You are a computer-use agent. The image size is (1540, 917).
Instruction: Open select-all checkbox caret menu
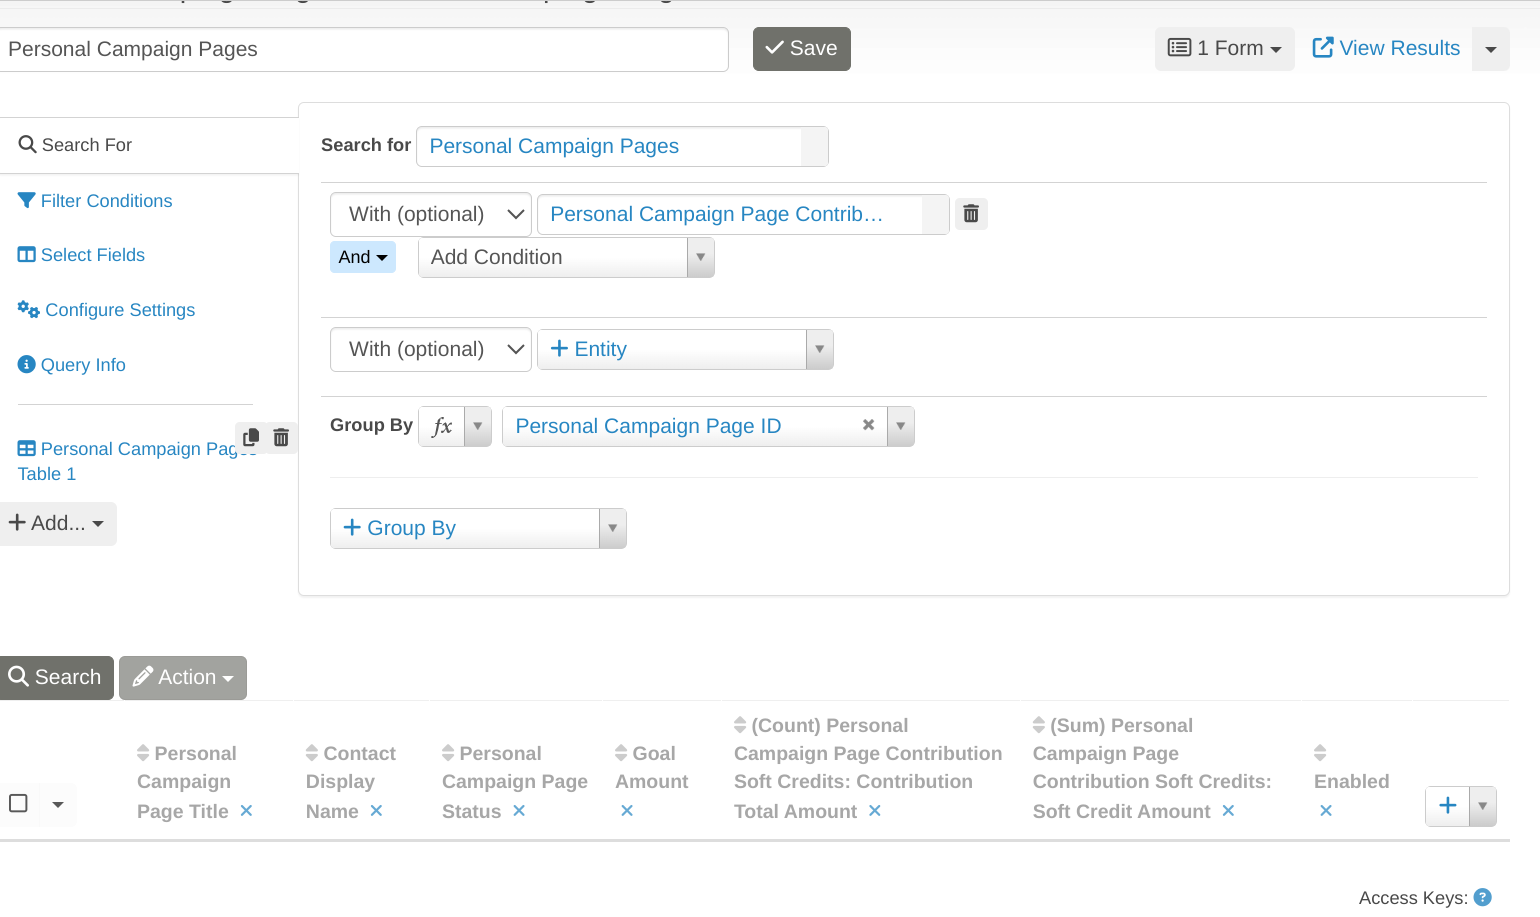[x=58, y=804]
